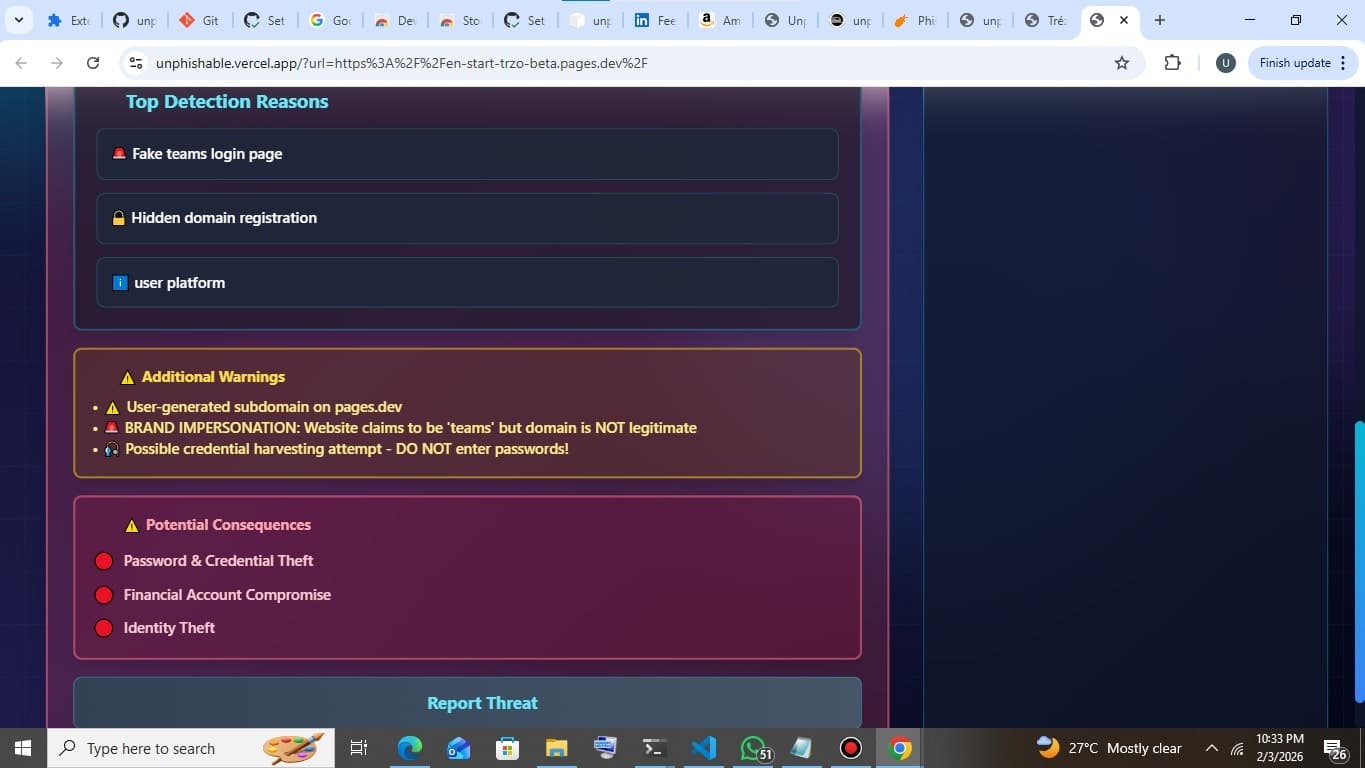Click the padlock icon next to 'Hidden domain registration'
The height and width of the screenshot is (768, 1365).
[118, 217]
